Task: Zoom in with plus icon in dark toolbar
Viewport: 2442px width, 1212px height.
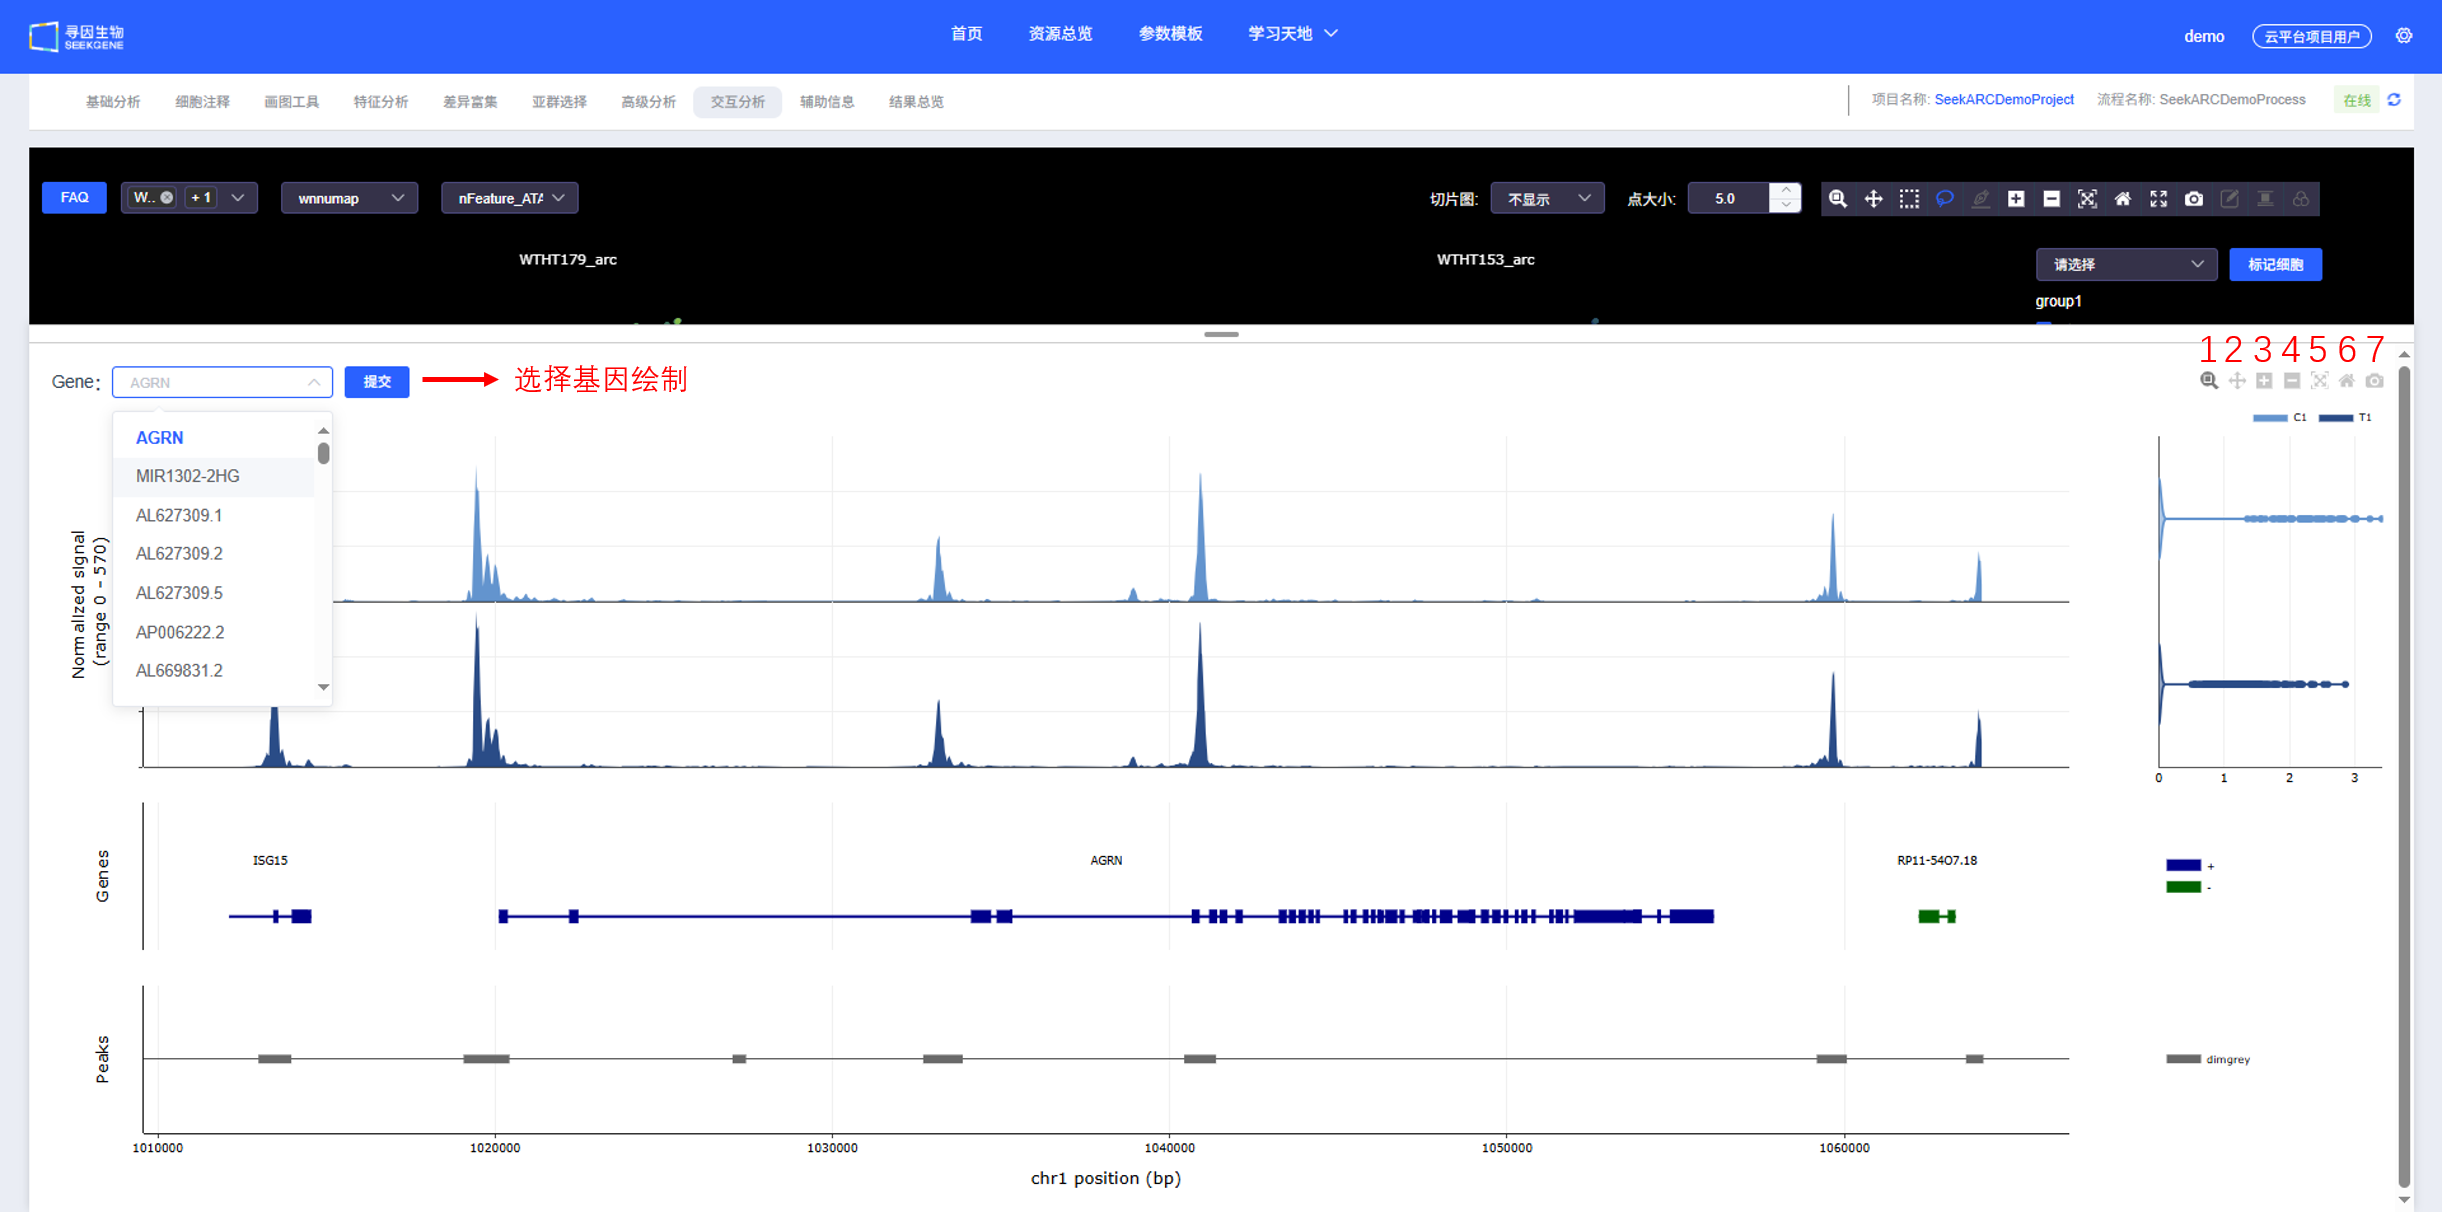Action: tap(2016, 198)
